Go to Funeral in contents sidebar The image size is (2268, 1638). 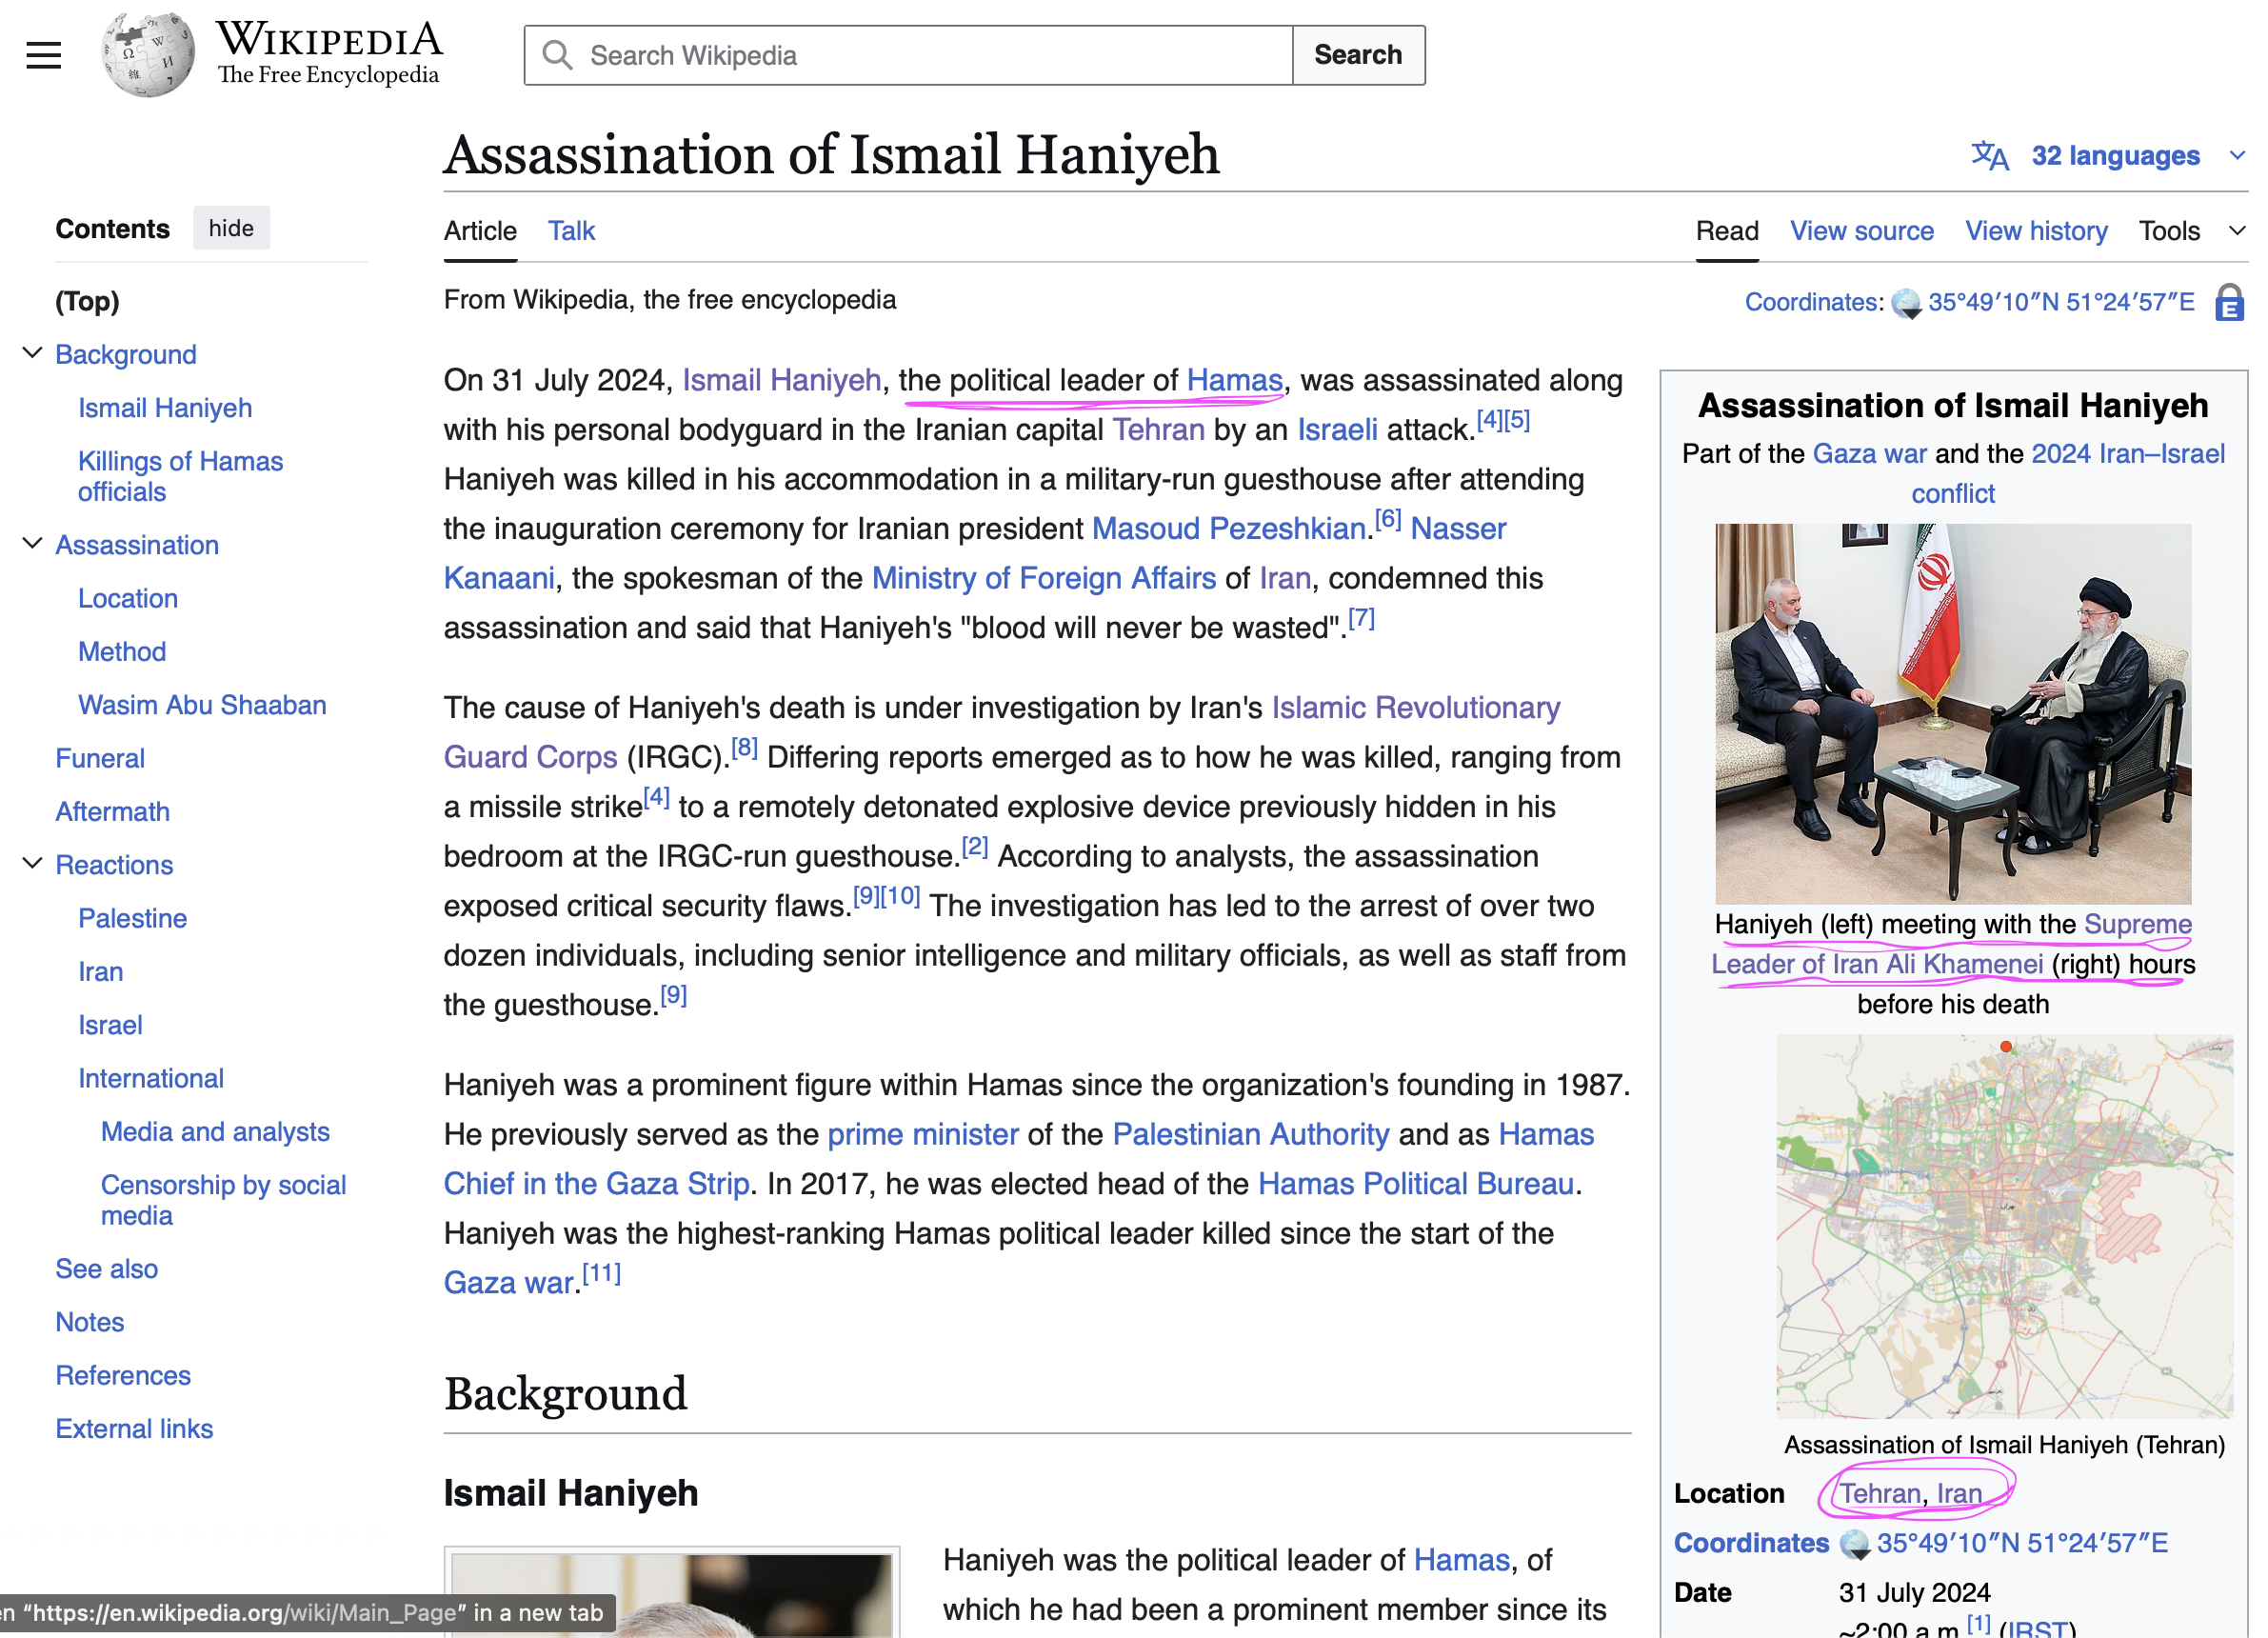point(100,758)
